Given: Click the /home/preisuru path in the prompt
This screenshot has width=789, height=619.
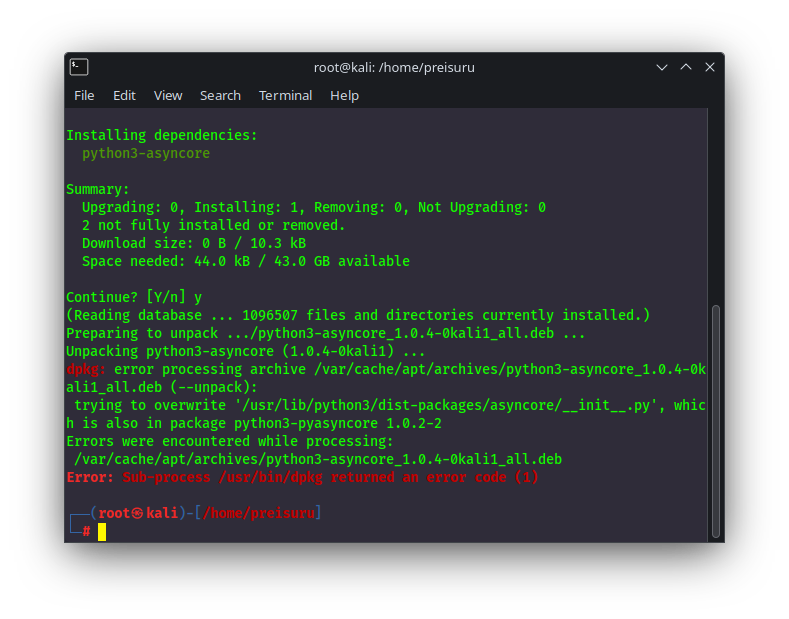Looking at the screenshot, I should click(260, 513).
